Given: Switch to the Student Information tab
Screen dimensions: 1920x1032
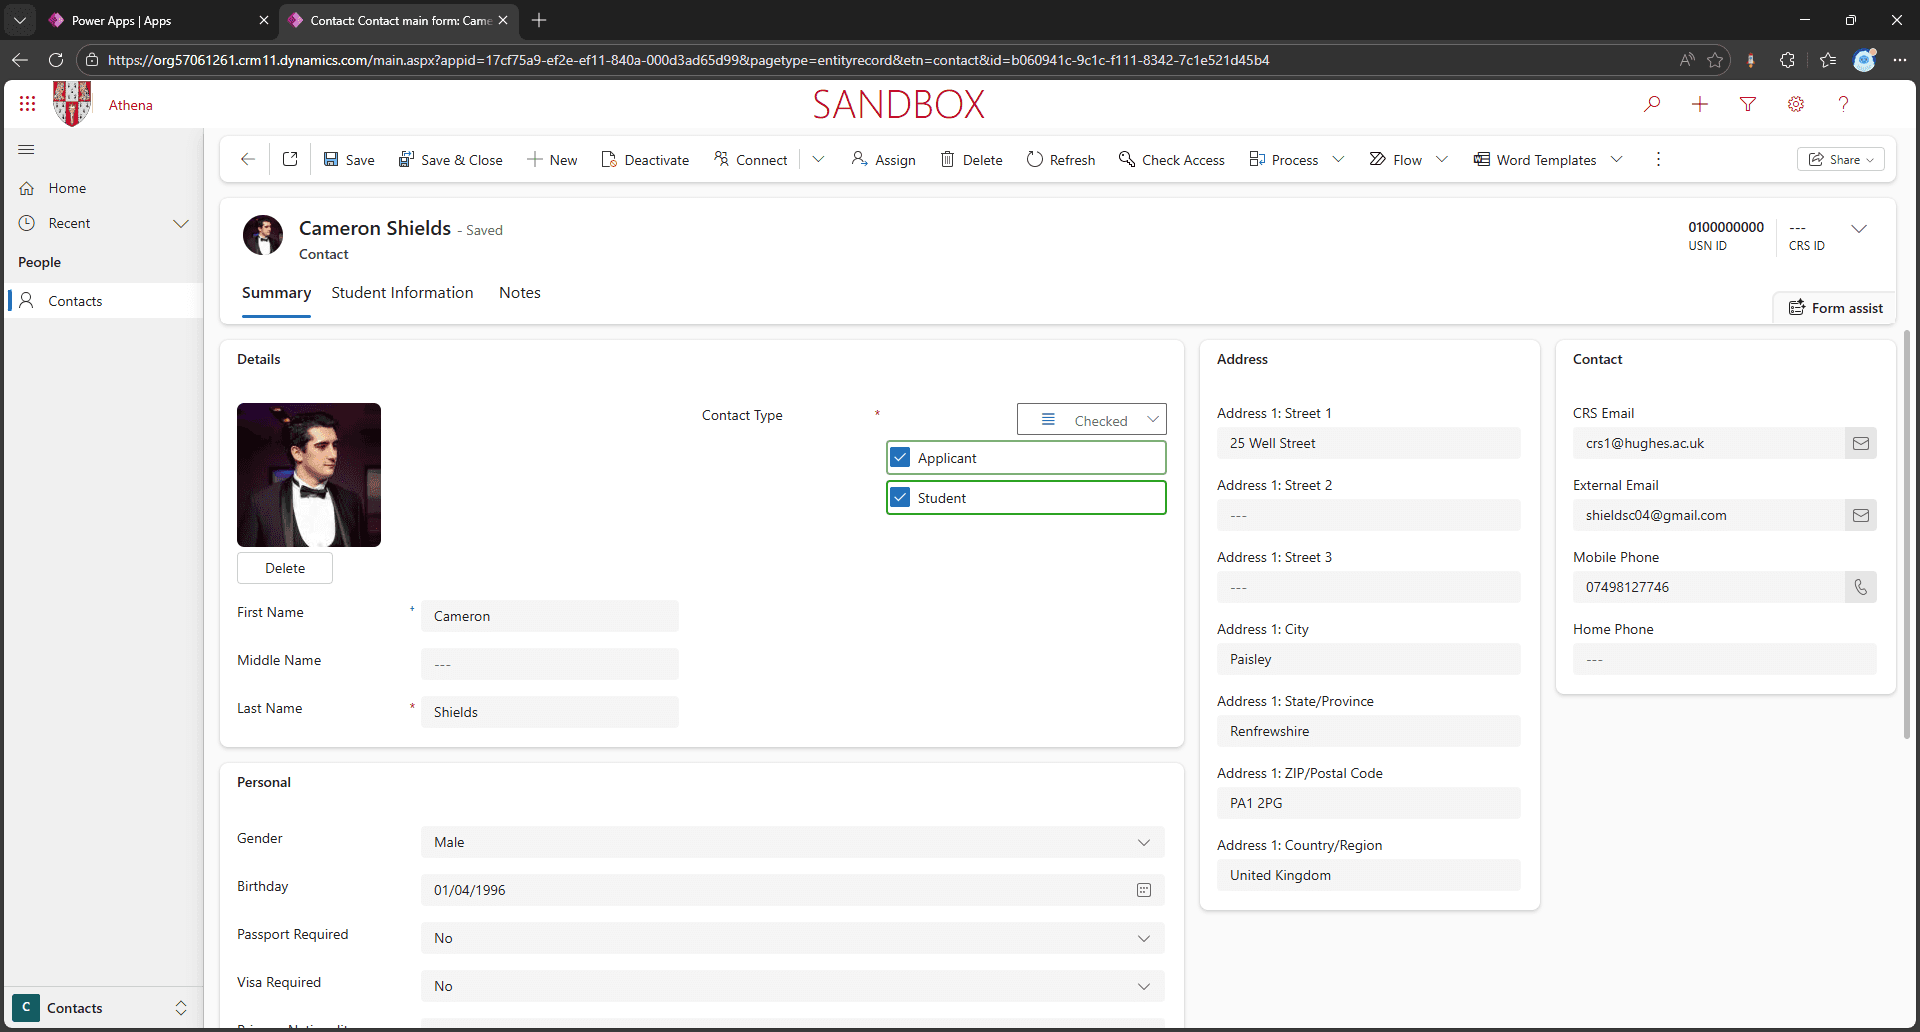Looking at the screenshot, I should tap(402, 293).
